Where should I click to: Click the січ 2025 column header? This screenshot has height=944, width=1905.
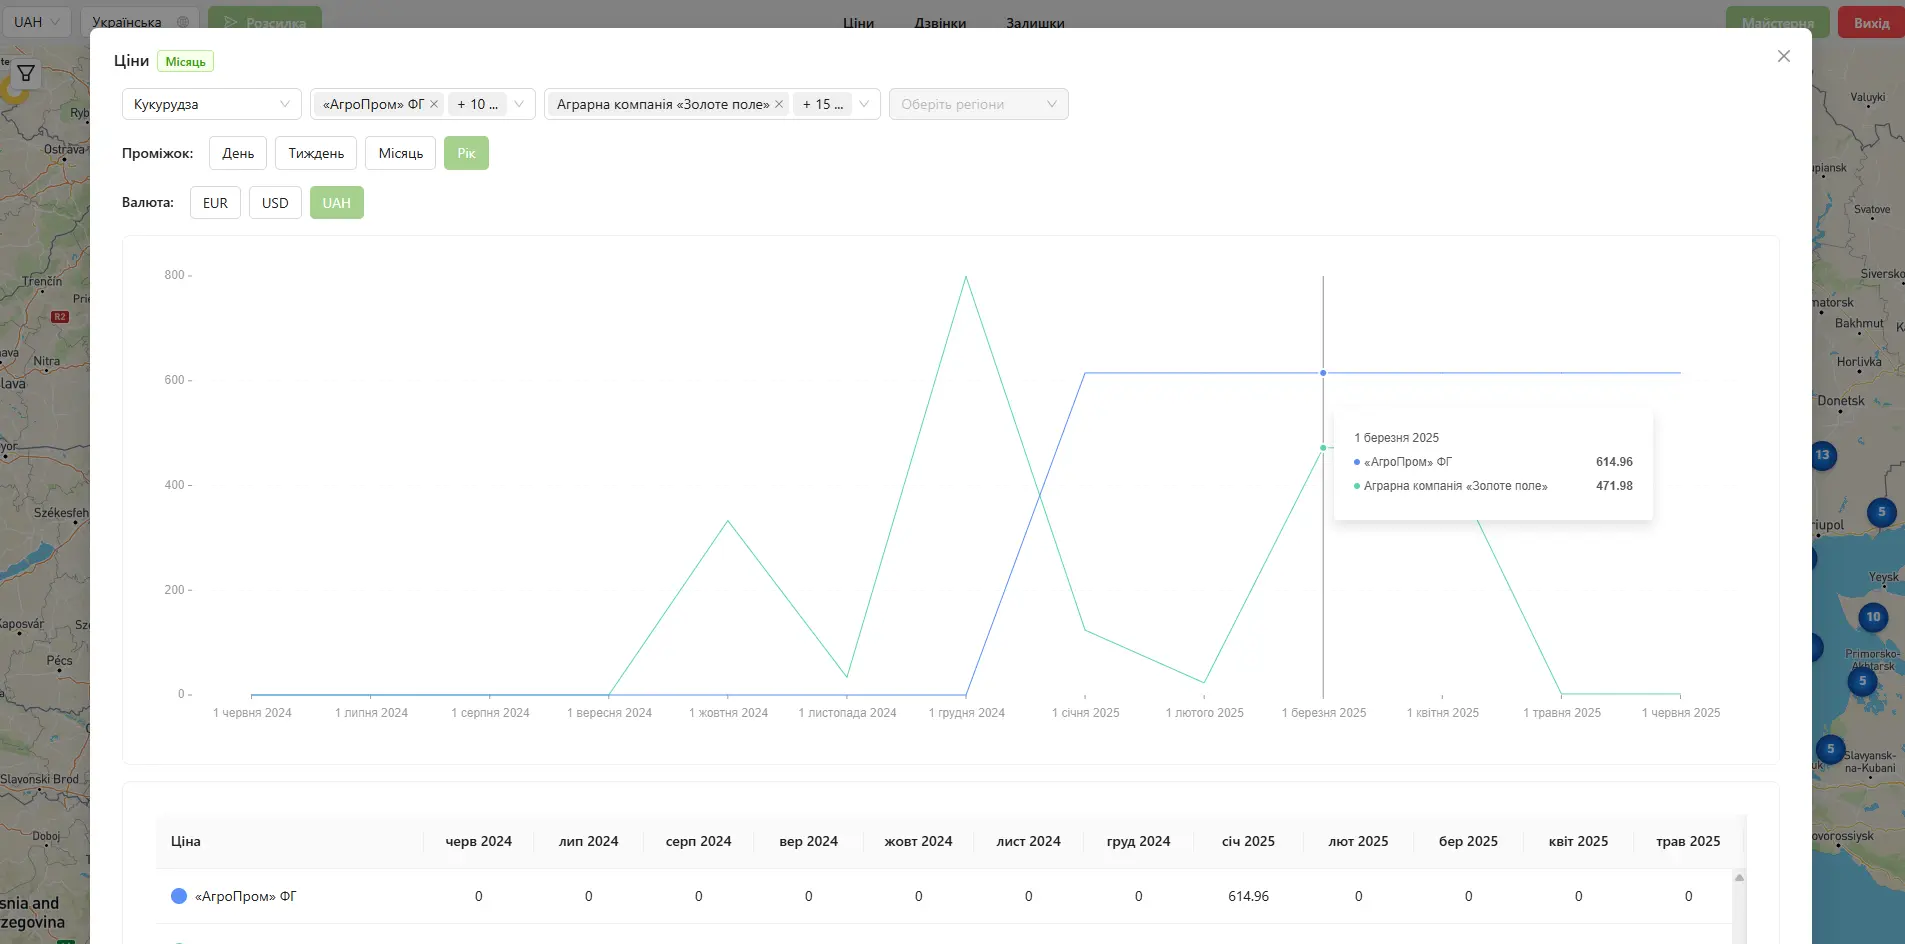tap(1248, 841)
